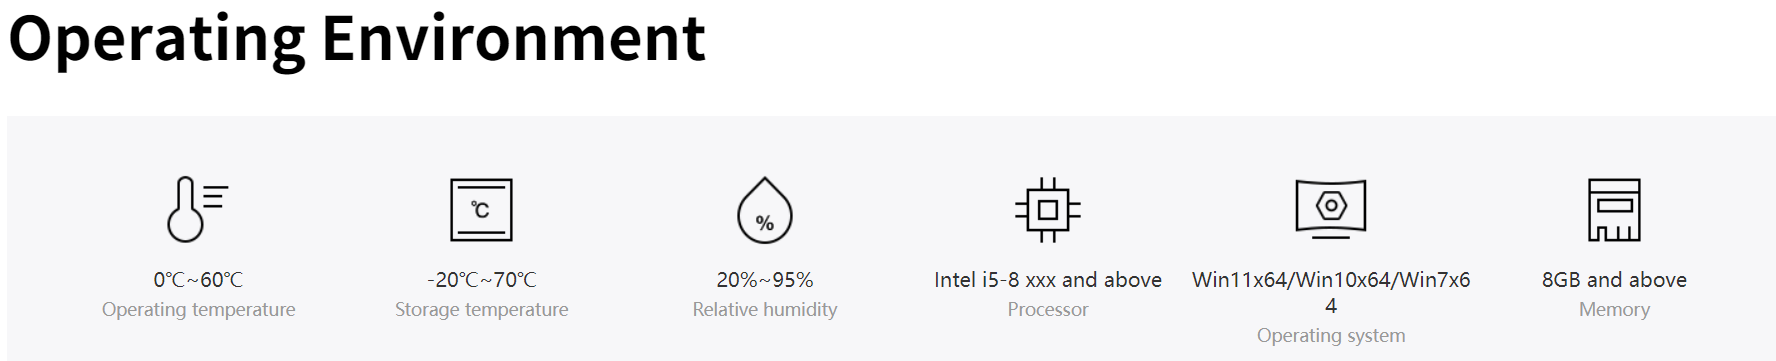Select the 20%~95% humidity value
Image resolution: width=1776 pixels, height=361 pixels.
pyautogui.click(x=765, y=280)
